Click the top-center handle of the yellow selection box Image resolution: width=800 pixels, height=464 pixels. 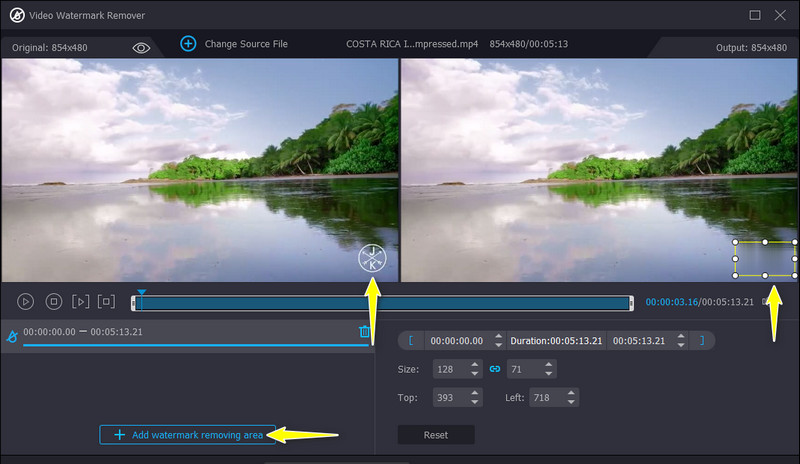pyautogui.click(x=765, y=242)
